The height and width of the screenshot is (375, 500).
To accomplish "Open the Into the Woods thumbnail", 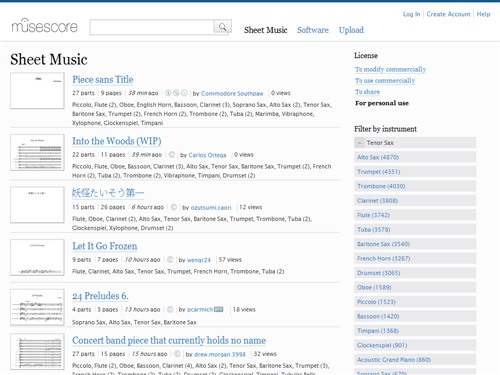I will (37, 152).
